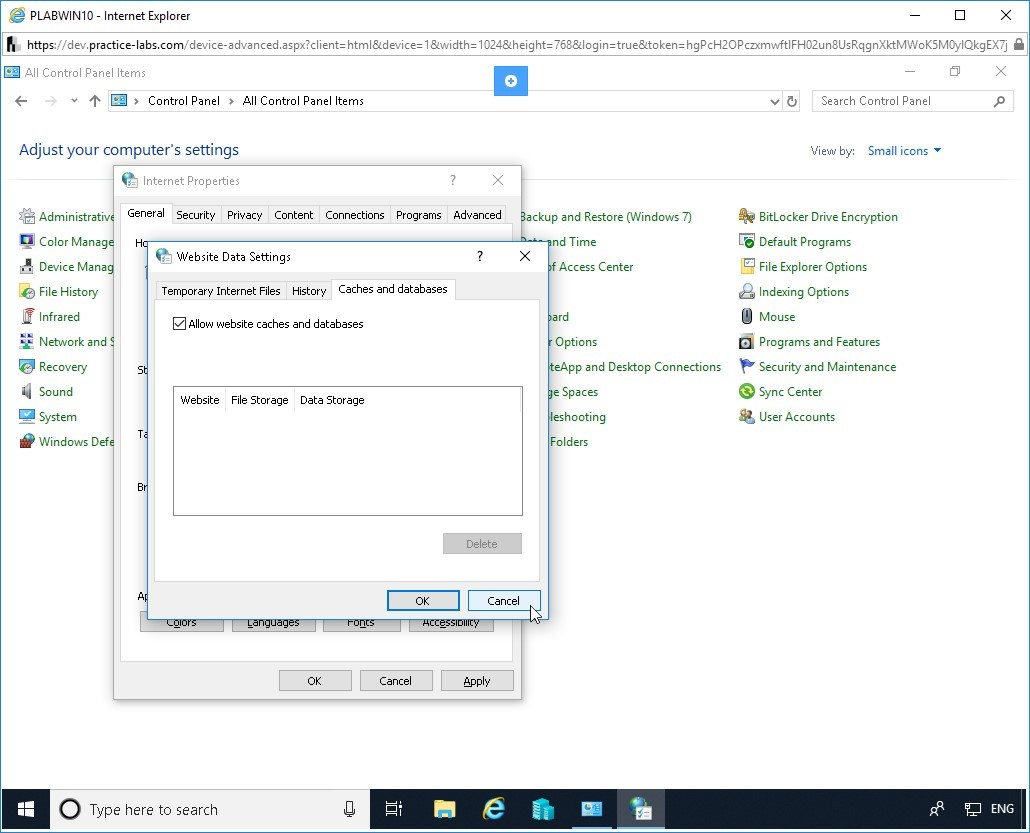This screenshot has width=1030, height=833.
Task: Open the Connections tab in Internet Properties
Action: [x=355, y=215]
